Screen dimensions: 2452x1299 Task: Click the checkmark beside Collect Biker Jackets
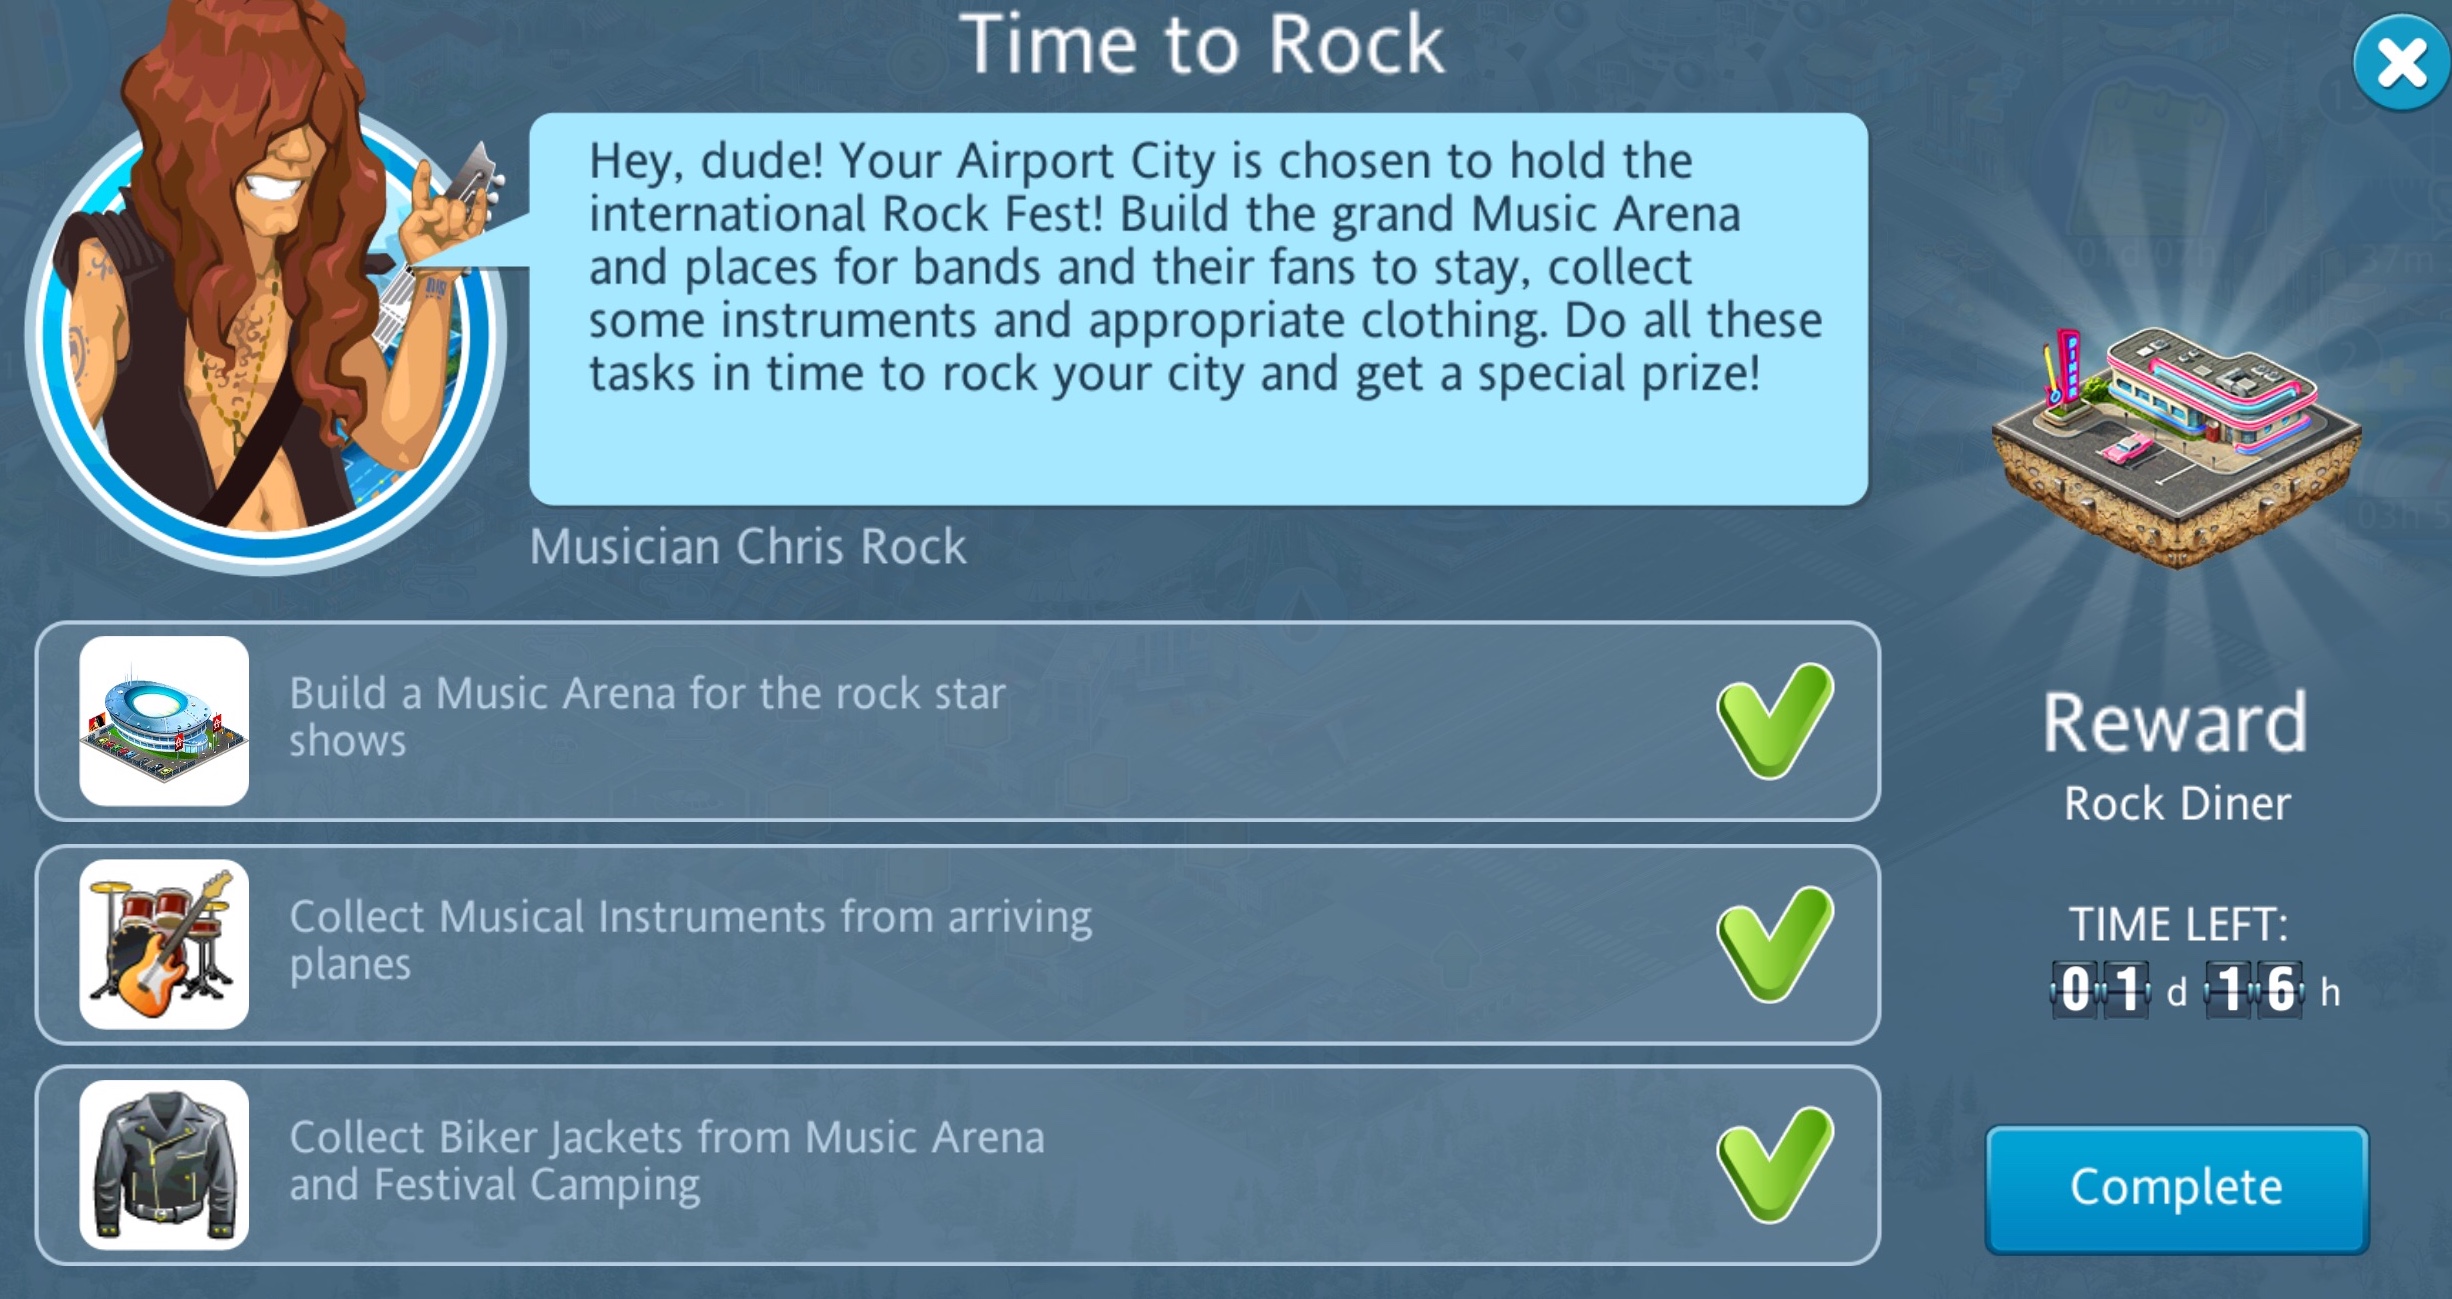click(x=1775, y=1165)
